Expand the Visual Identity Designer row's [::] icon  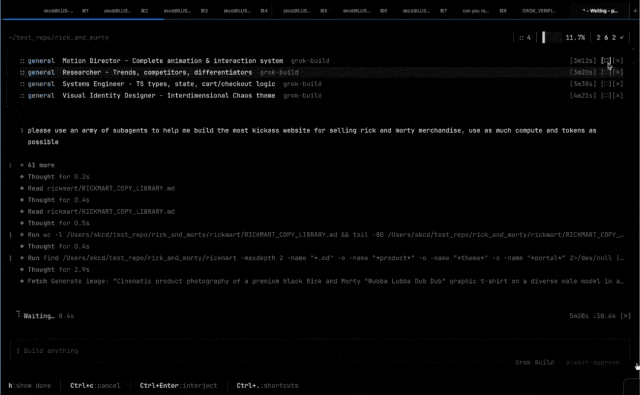[x=606, y=95]
